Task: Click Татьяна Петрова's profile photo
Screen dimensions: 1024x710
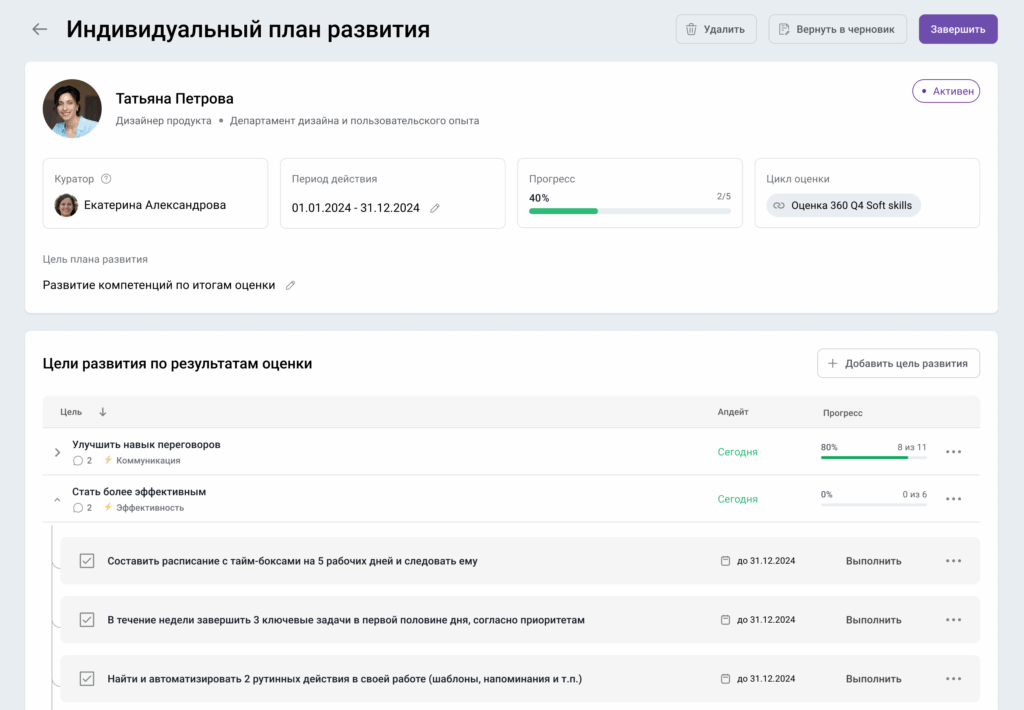Action: pos(71,108)
